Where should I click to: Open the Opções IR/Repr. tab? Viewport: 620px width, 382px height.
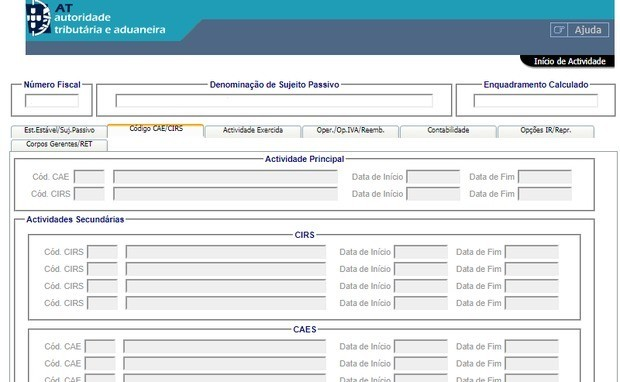[546, 130]
